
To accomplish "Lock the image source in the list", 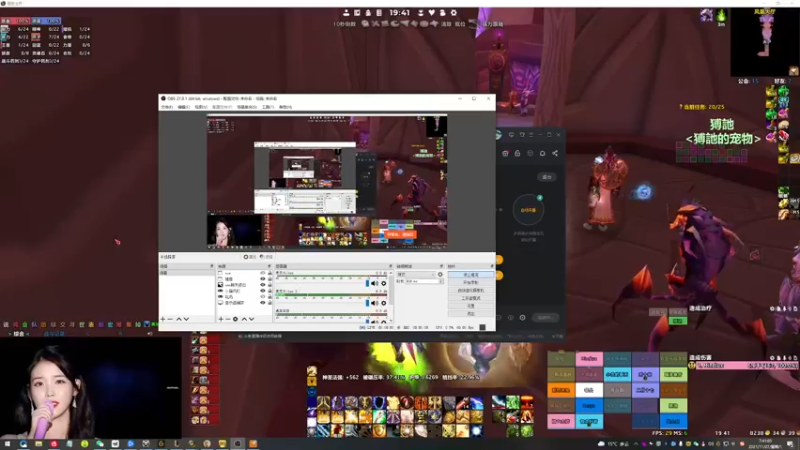I will (x=270, y=285).
